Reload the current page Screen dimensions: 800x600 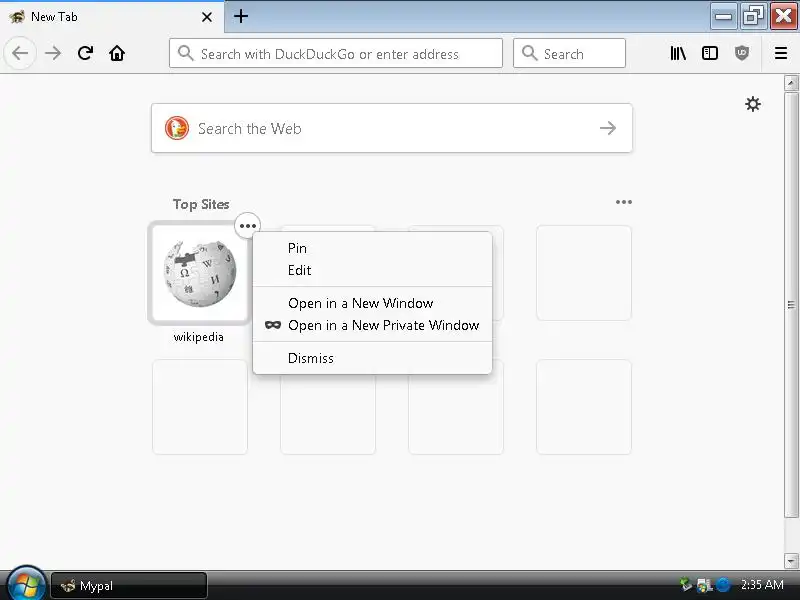click(85, 53)
